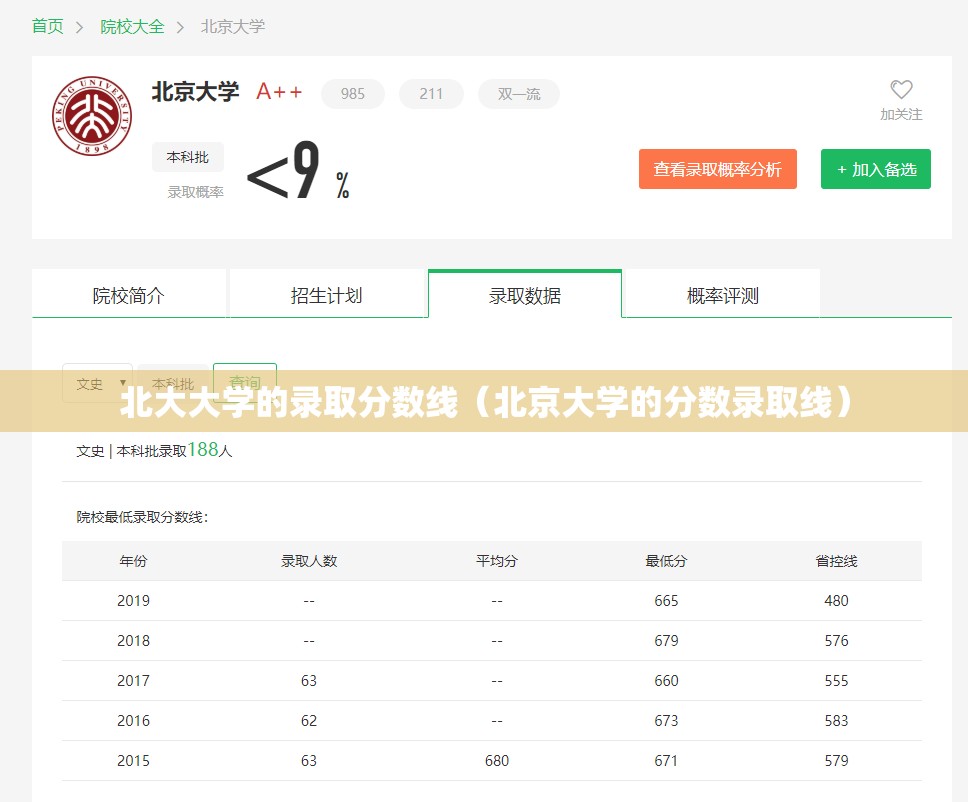Click the A++ rating label
The height and width of the screenshot is (802, 968).
click(279, 92)
